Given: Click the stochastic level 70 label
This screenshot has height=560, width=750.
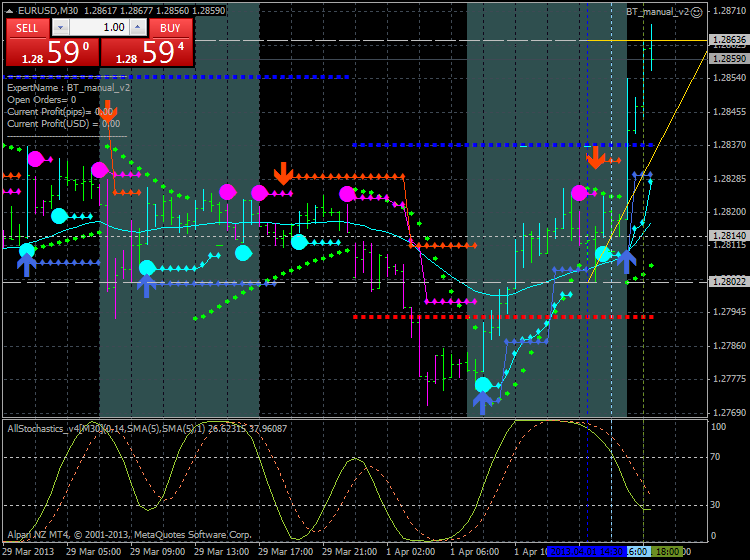Looking at the screenshot, I should (715, 457).
